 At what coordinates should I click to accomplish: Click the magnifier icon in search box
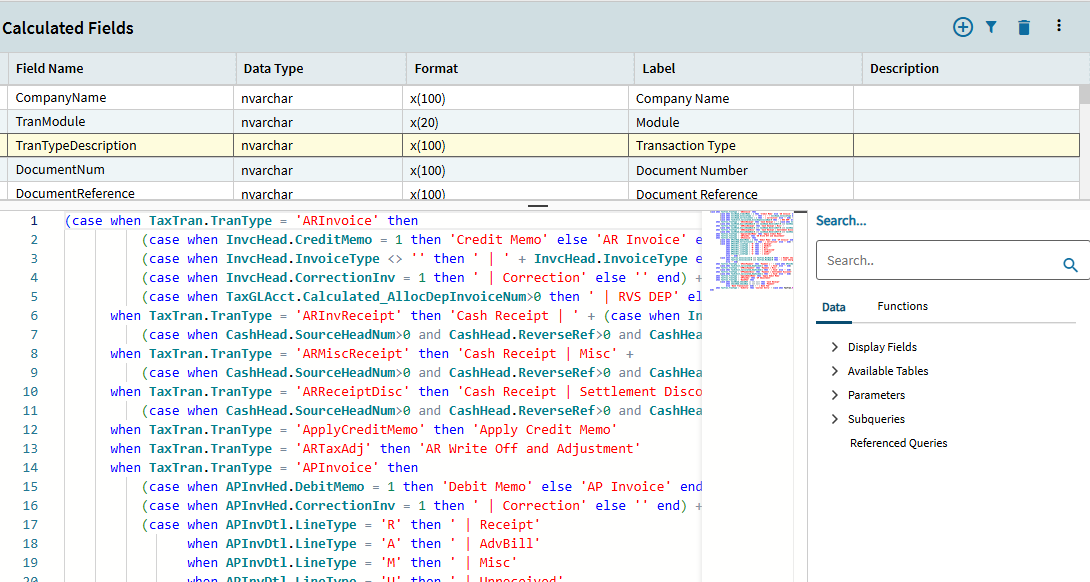pyautogui.click(x=1070, y=265)
